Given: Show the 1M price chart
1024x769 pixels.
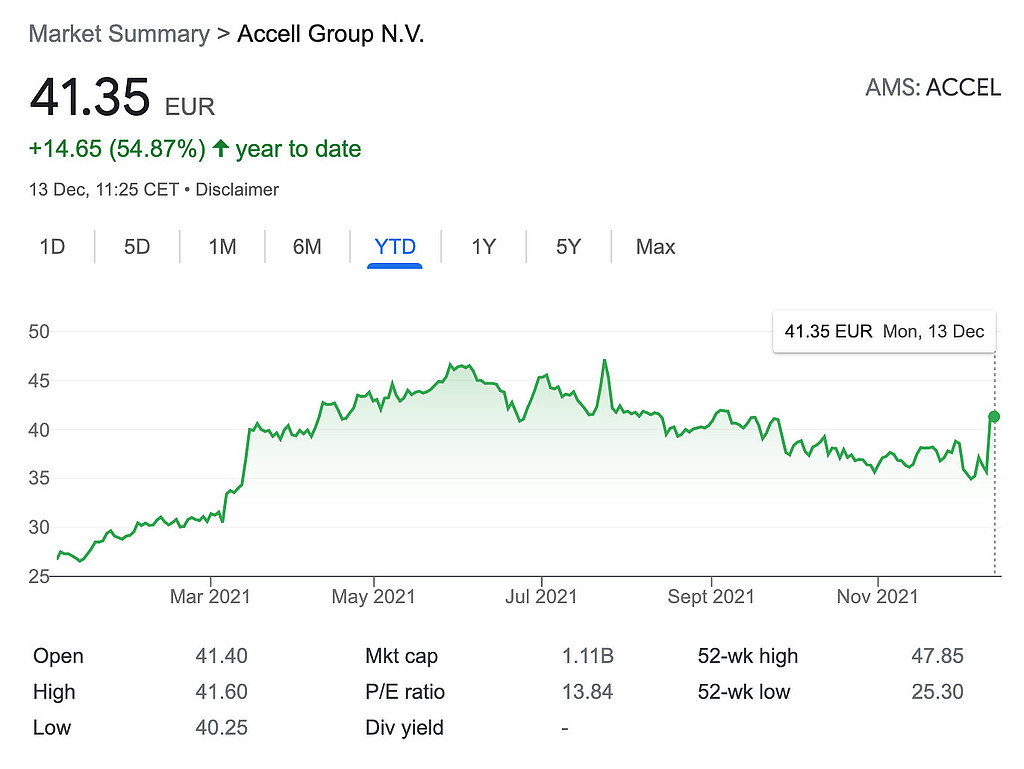Looking at the screenshot, I should 222,247.
